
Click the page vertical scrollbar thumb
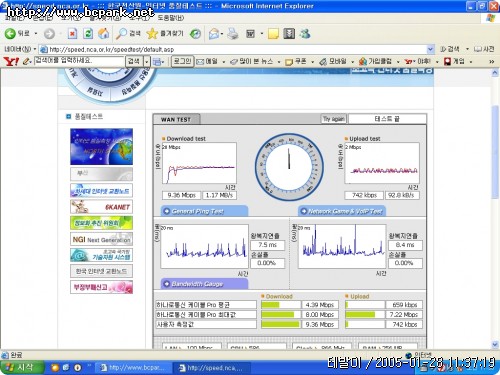pyautogui.click(x=495, y=152)
